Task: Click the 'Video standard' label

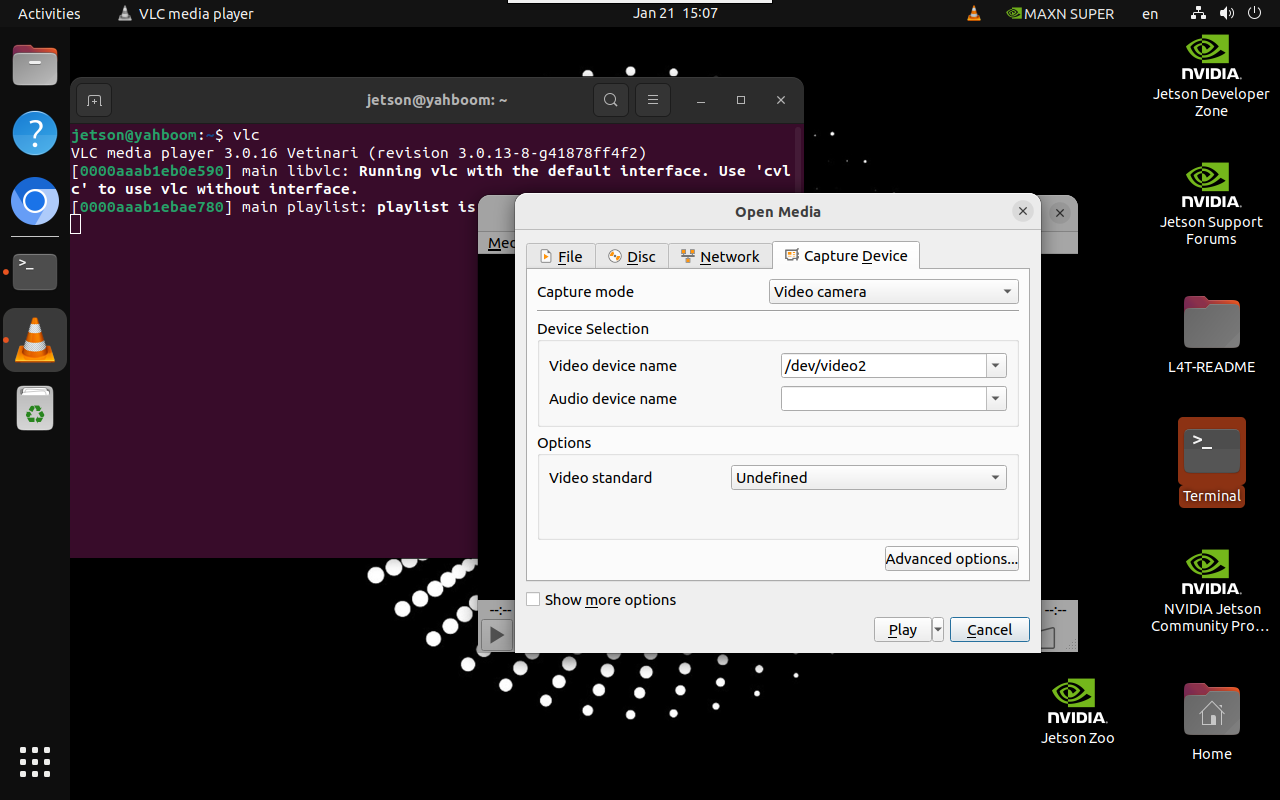Action: coord(600,478)
